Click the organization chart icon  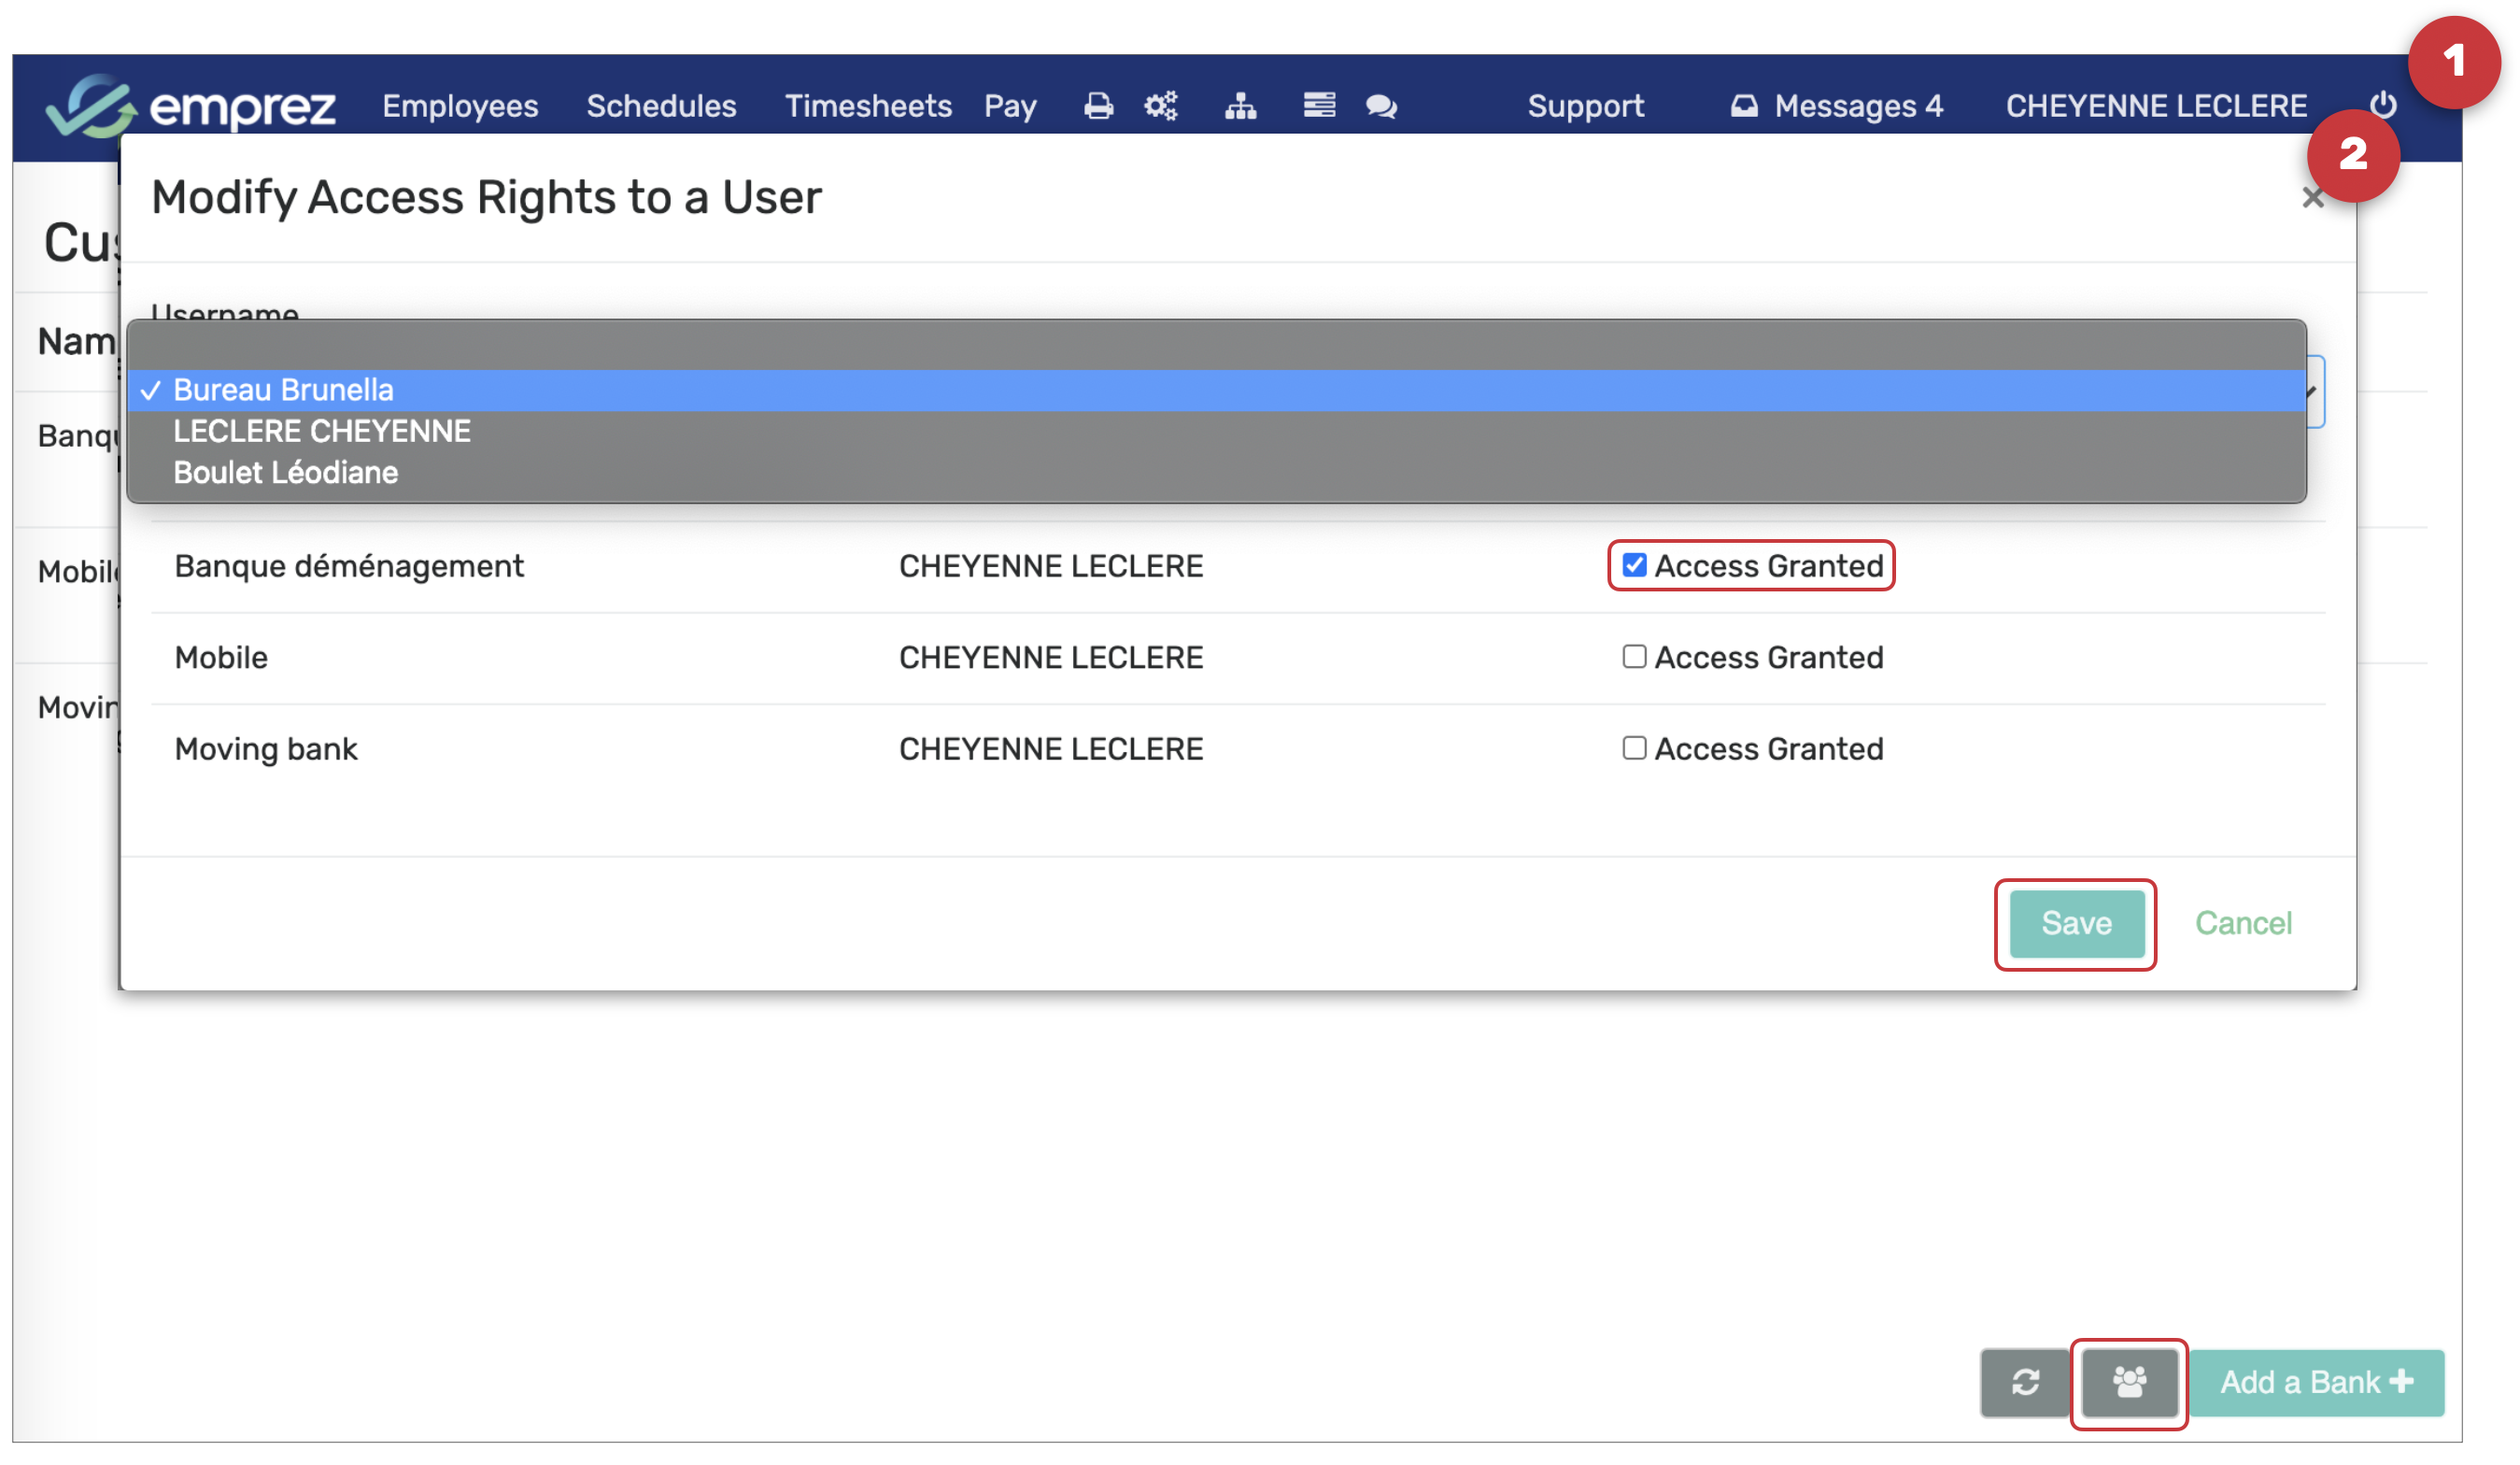click(x=1240, y=106)
